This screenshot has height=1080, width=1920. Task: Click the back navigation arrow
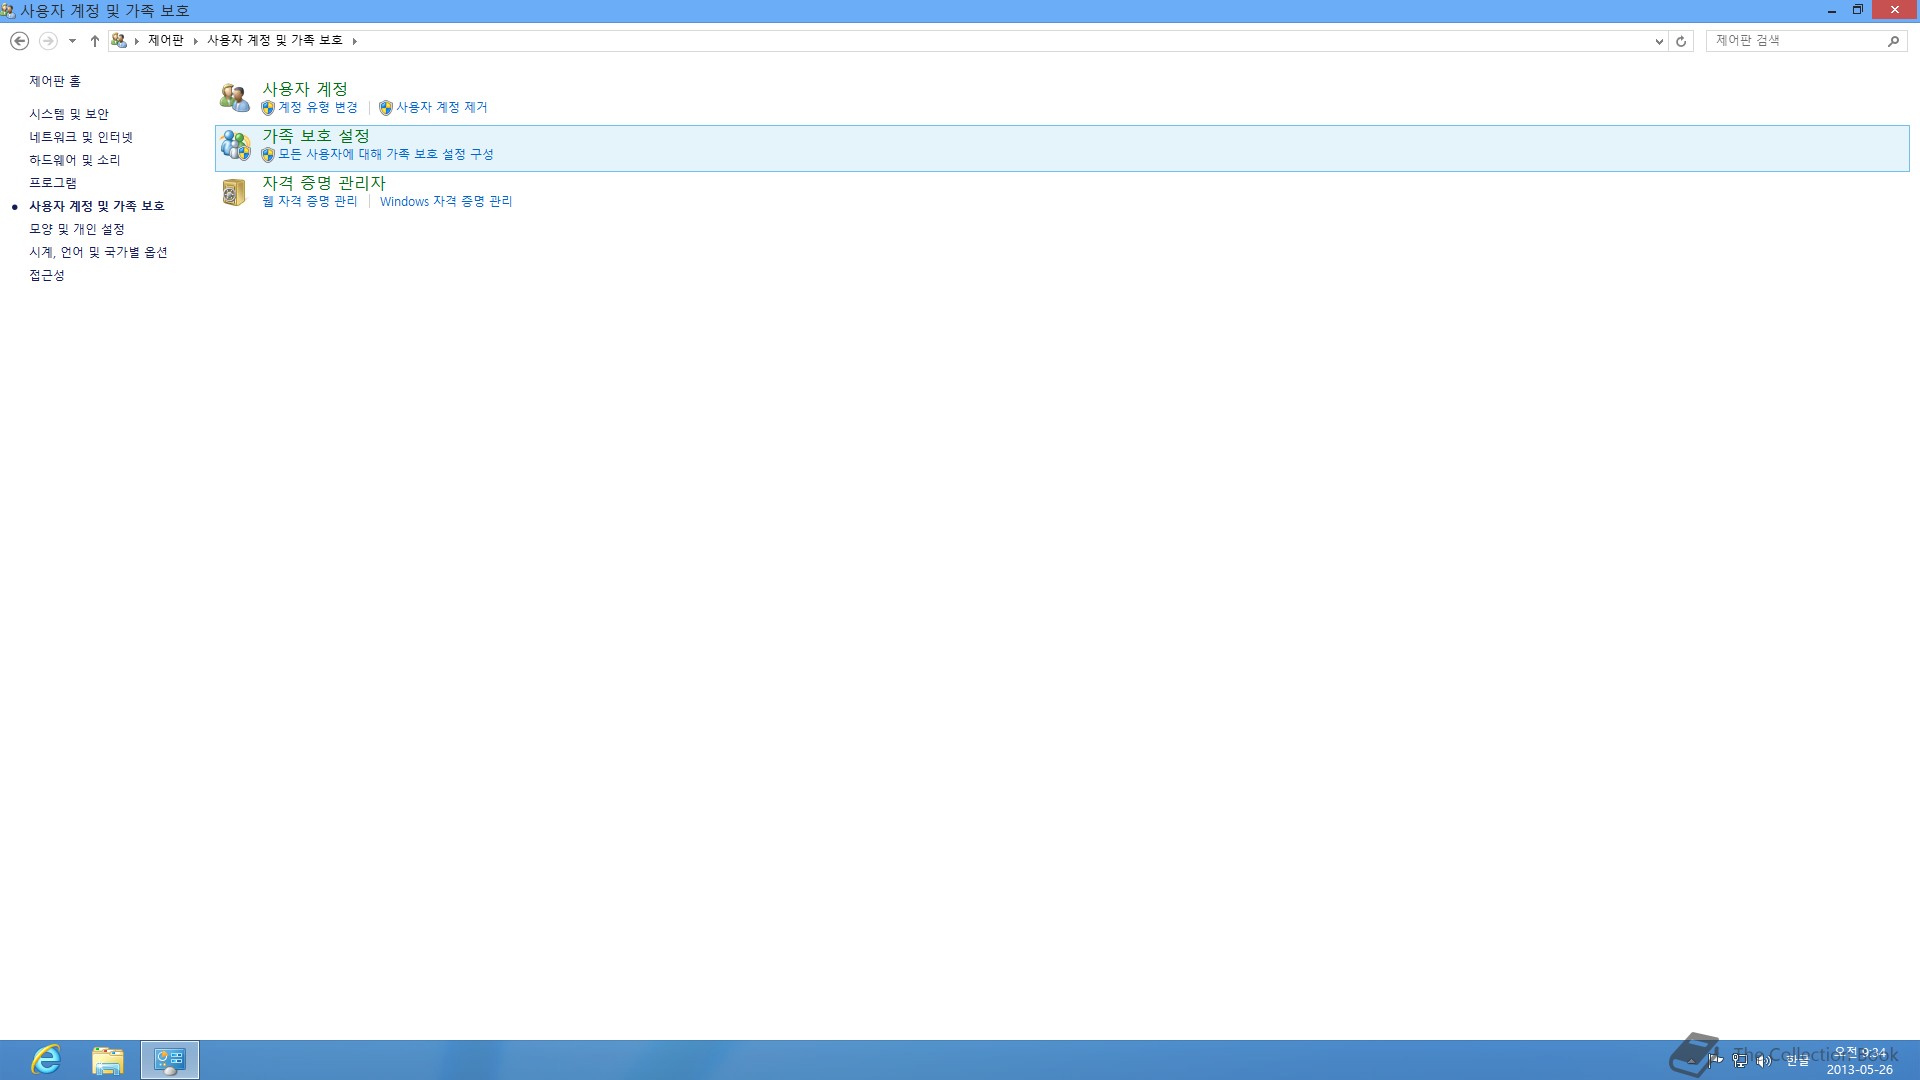point(19,41)
